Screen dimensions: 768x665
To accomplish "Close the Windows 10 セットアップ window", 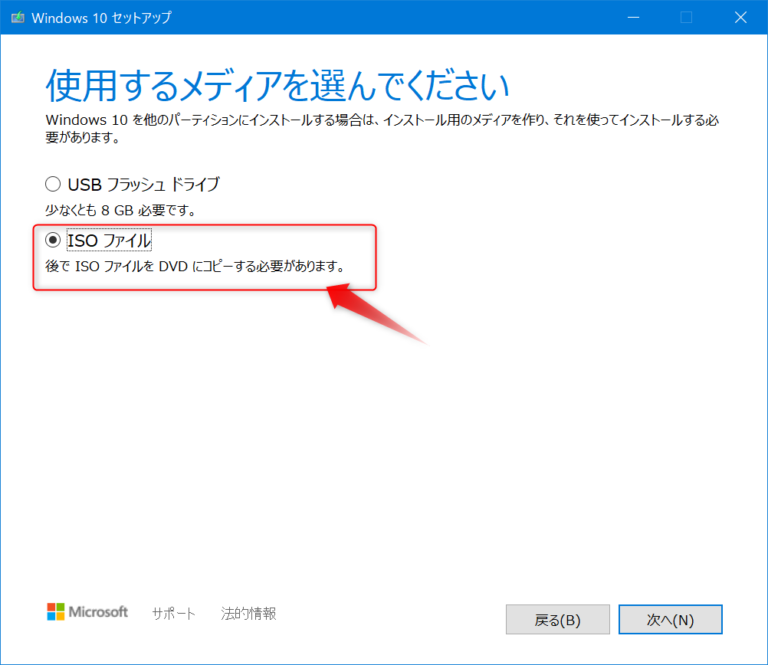I will point(741,18).
